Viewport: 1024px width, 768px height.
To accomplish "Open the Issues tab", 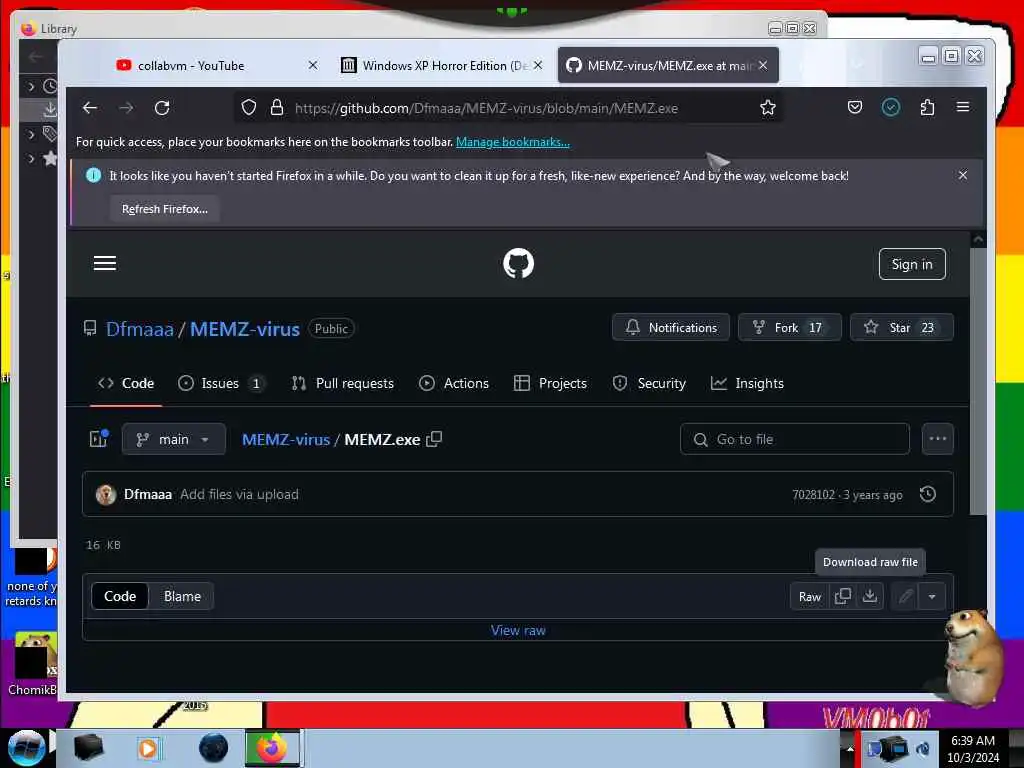I will pos(222,383).
